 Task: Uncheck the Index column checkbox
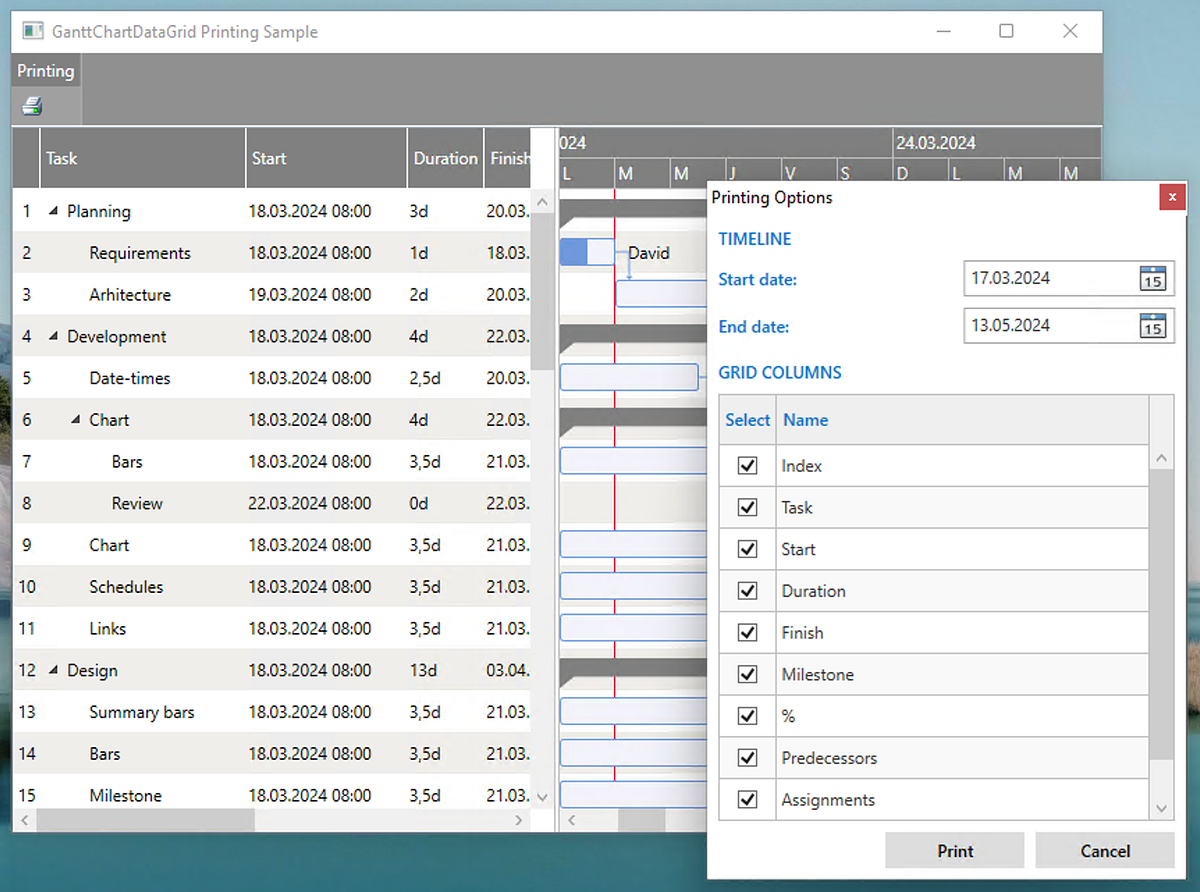(746, 465)
